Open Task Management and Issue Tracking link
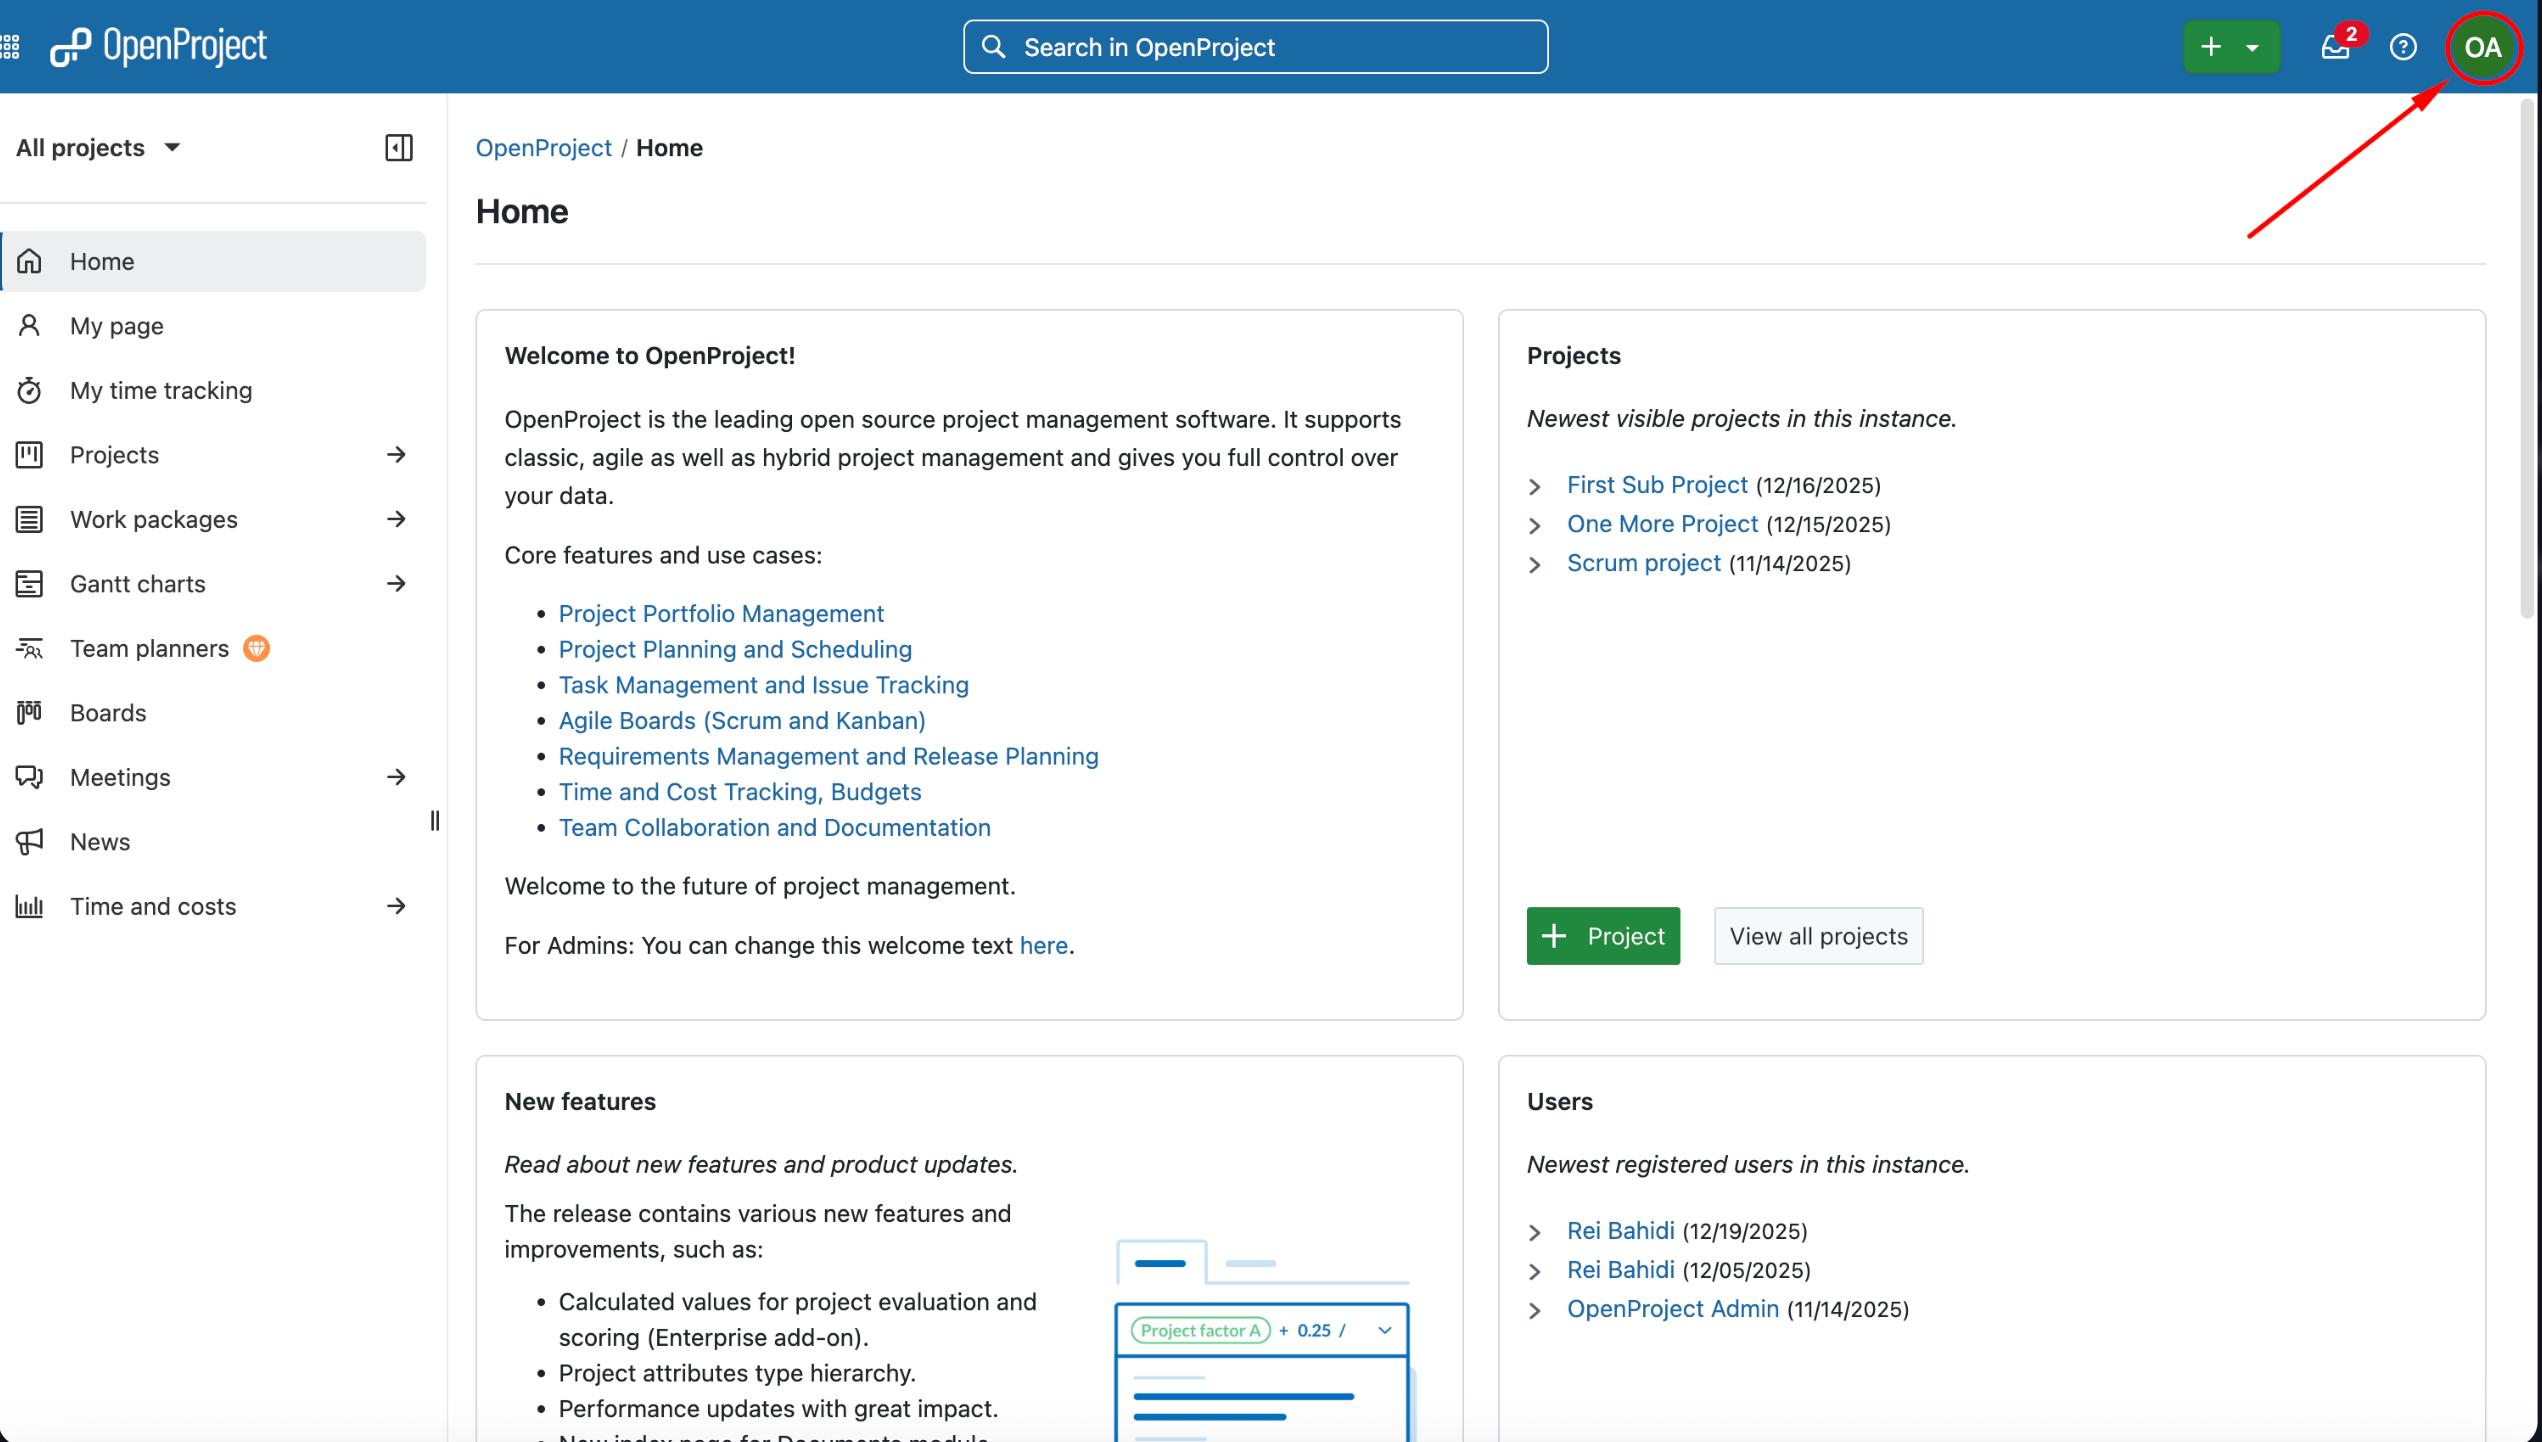2542x1442 pixels. coord(764,685)
